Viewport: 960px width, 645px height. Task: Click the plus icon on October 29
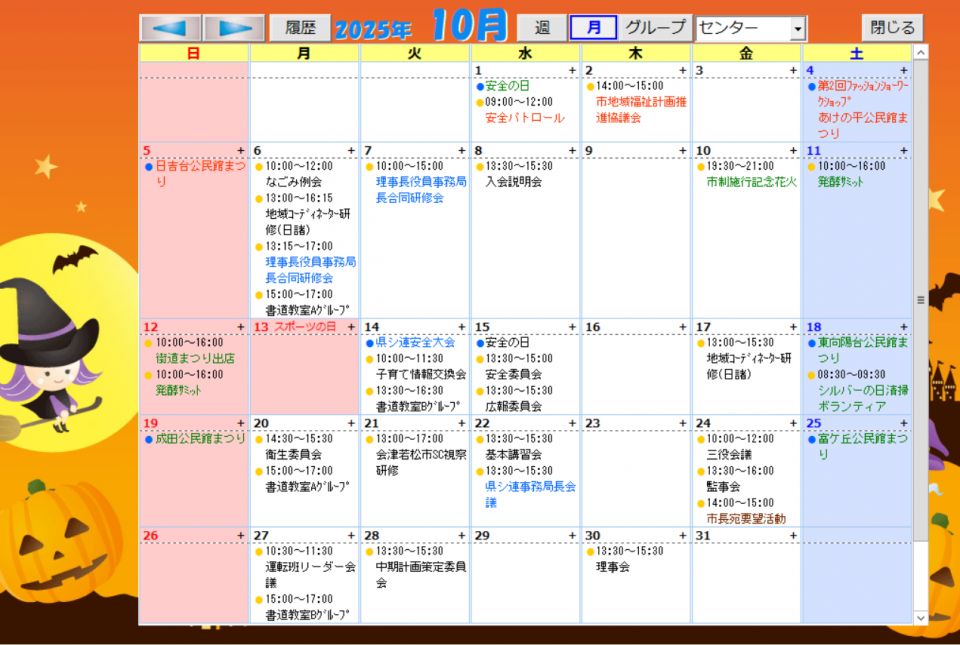tap(572, 536)
